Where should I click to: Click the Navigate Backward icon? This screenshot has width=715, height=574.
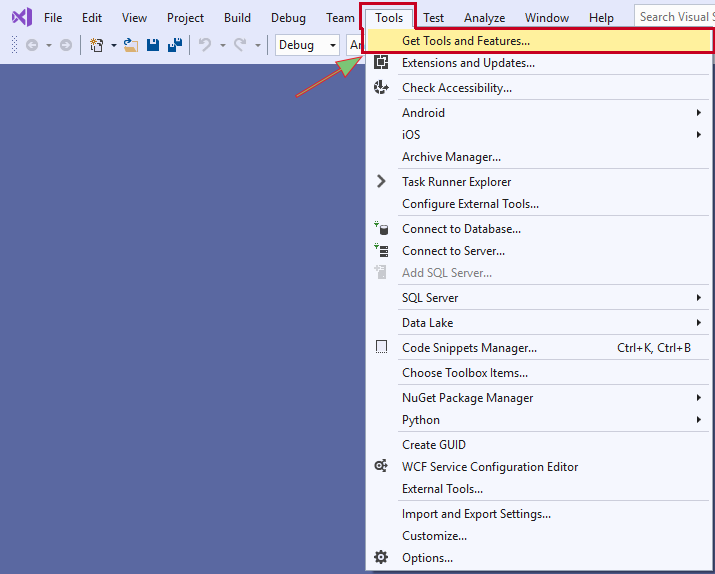pyautogui.click(x=30, y=45)
